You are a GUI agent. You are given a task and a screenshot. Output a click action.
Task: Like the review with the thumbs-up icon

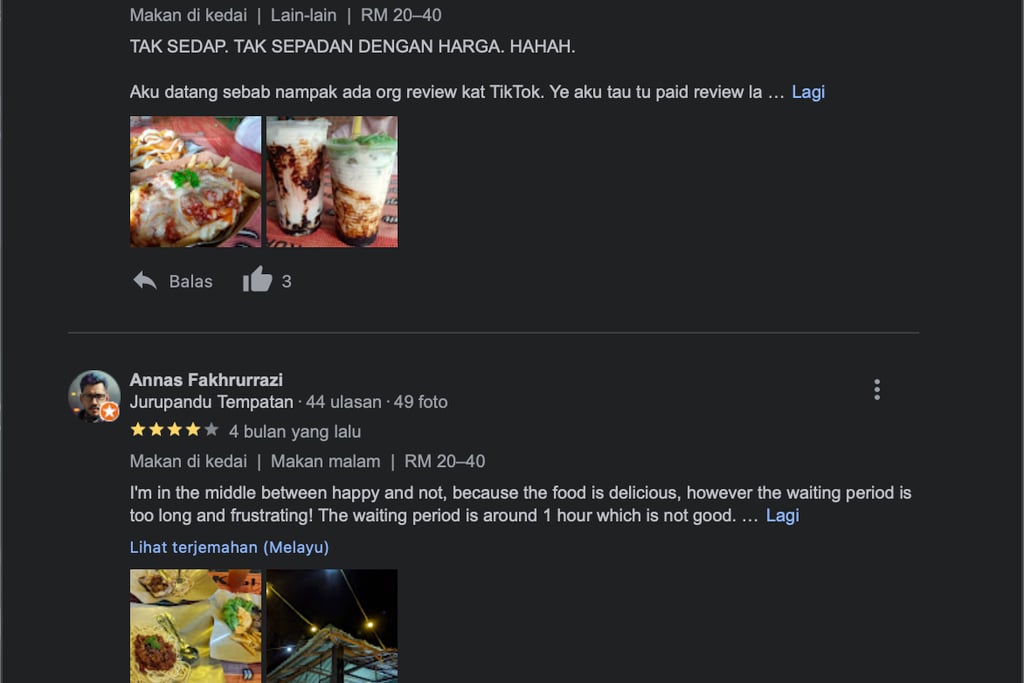point(257,279)
